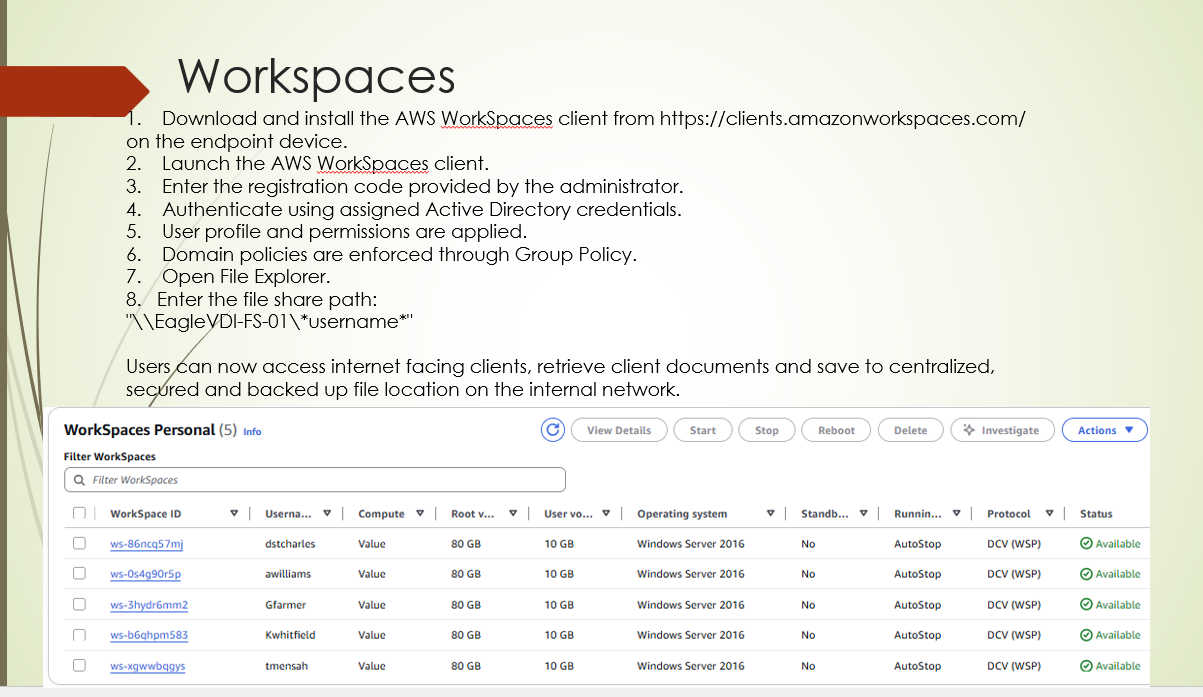Click the refresh icon beside View Details
This screenshot has width=1203, height=697.
click(553, 430)
